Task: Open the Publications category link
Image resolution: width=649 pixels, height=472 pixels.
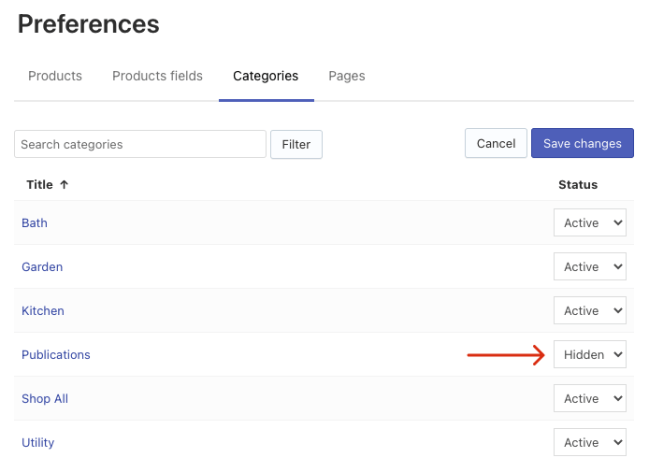Action: (x=56, y=355)
